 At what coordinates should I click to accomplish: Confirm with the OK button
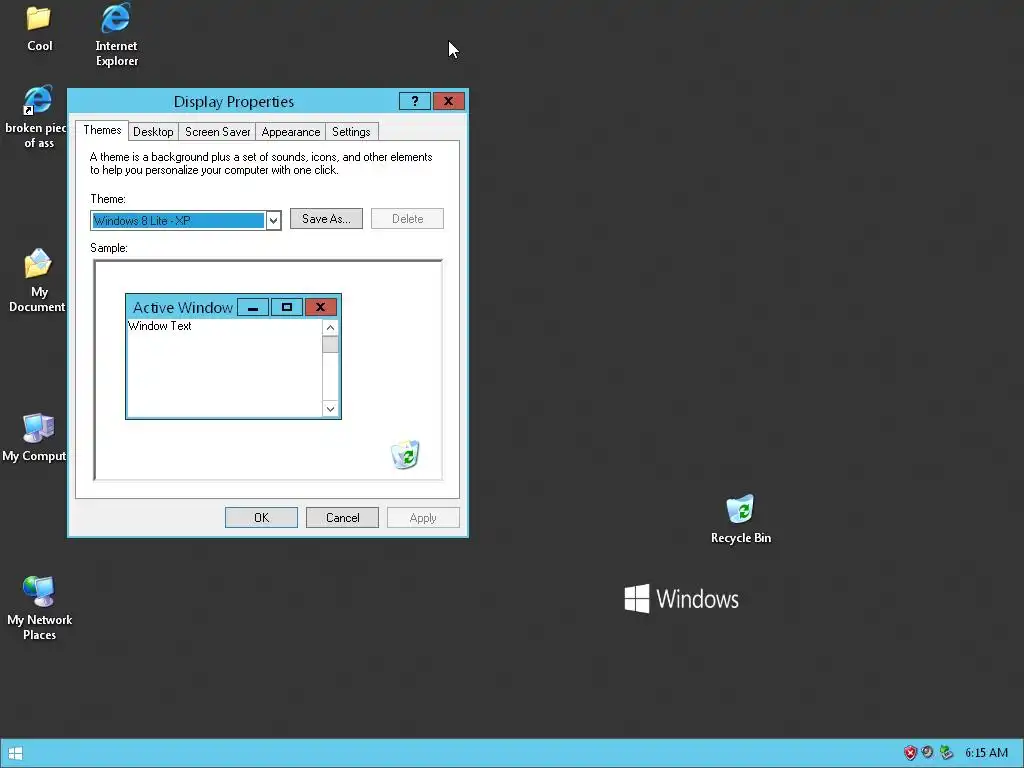pyautogui.click(x=261, y=518)
